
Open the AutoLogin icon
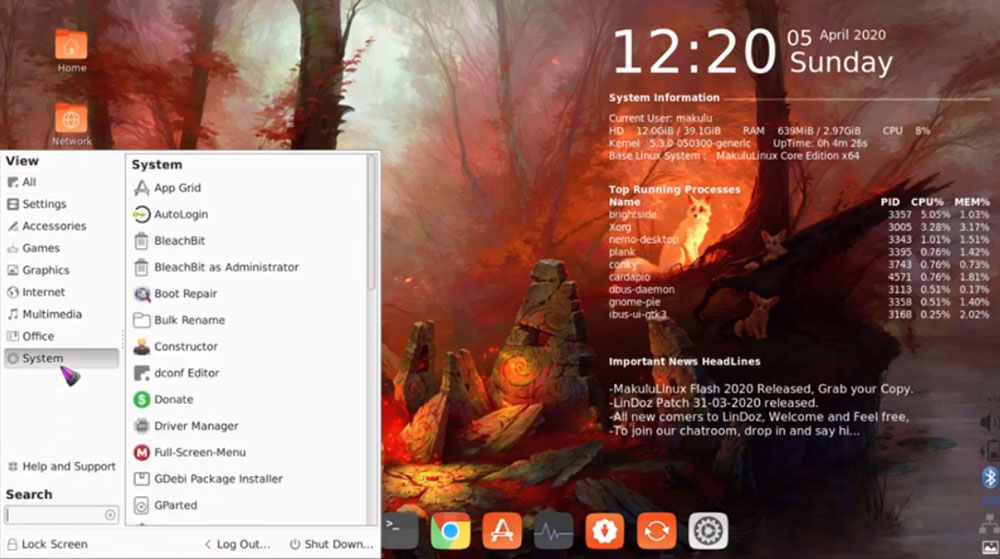click(x=142, y=215)
